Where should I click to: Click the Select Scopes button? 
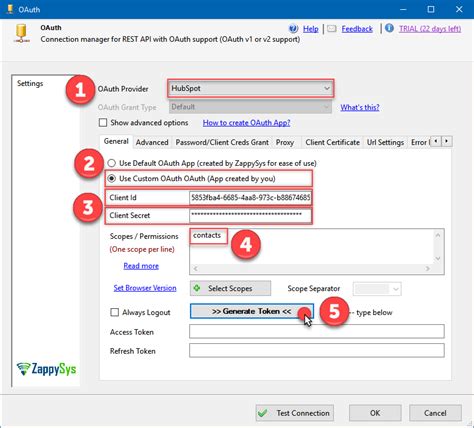(x=230, y=288)
